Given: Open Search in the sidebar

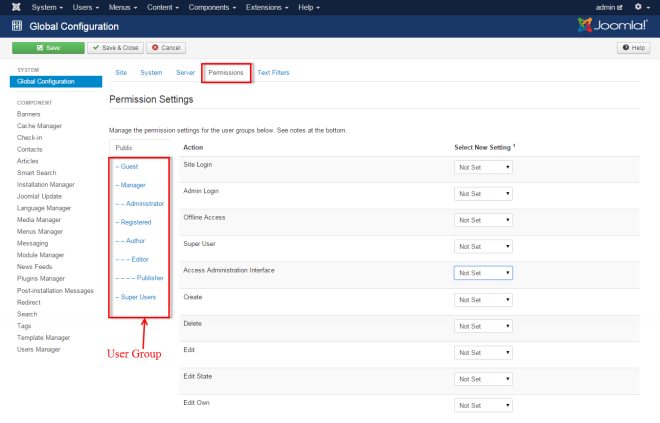Looking at the screenshot, I should tap(27, 314).
